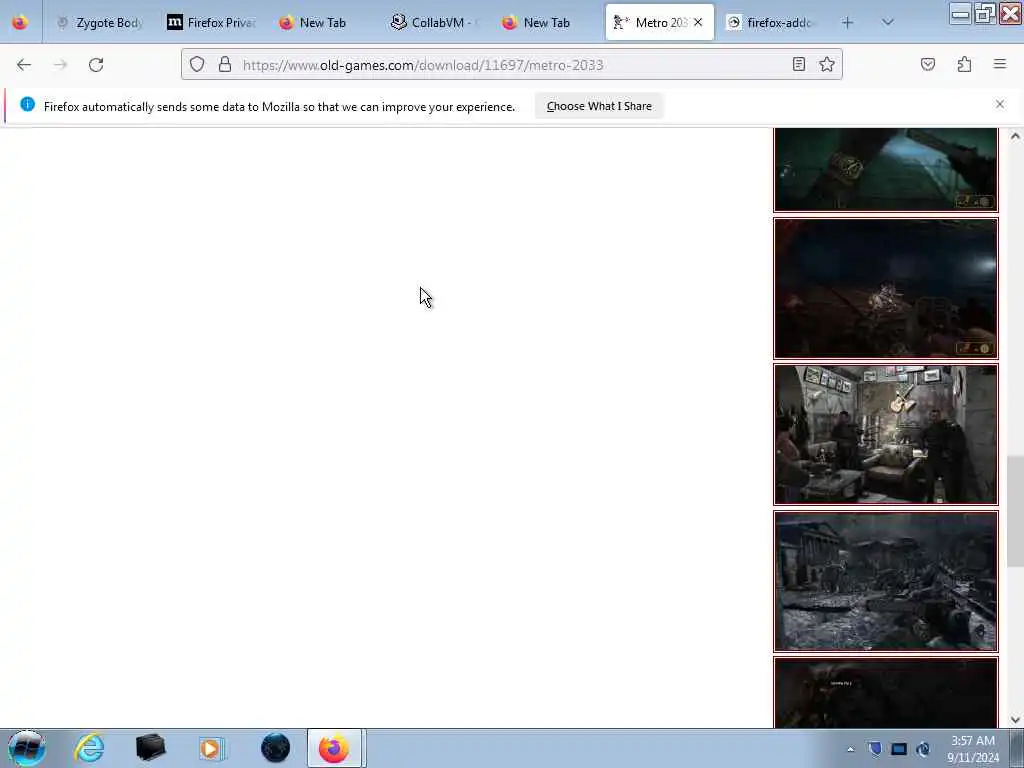The image size is (1024, 768).
Task: Toggle reader view icon
Action: (799, 64)
